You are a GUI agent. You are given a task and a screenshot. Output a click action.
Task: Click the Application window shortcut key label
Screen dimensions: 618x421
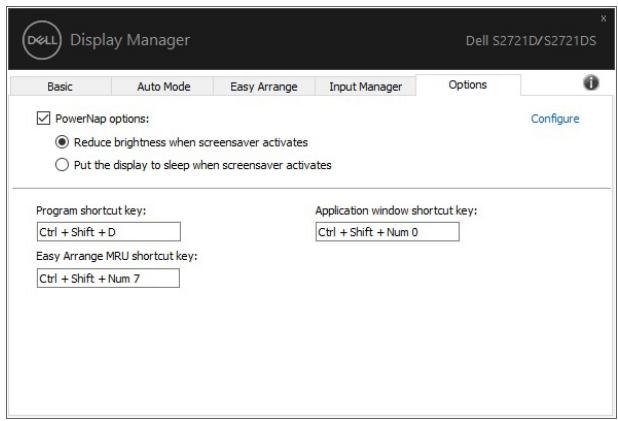pos(396,210)
